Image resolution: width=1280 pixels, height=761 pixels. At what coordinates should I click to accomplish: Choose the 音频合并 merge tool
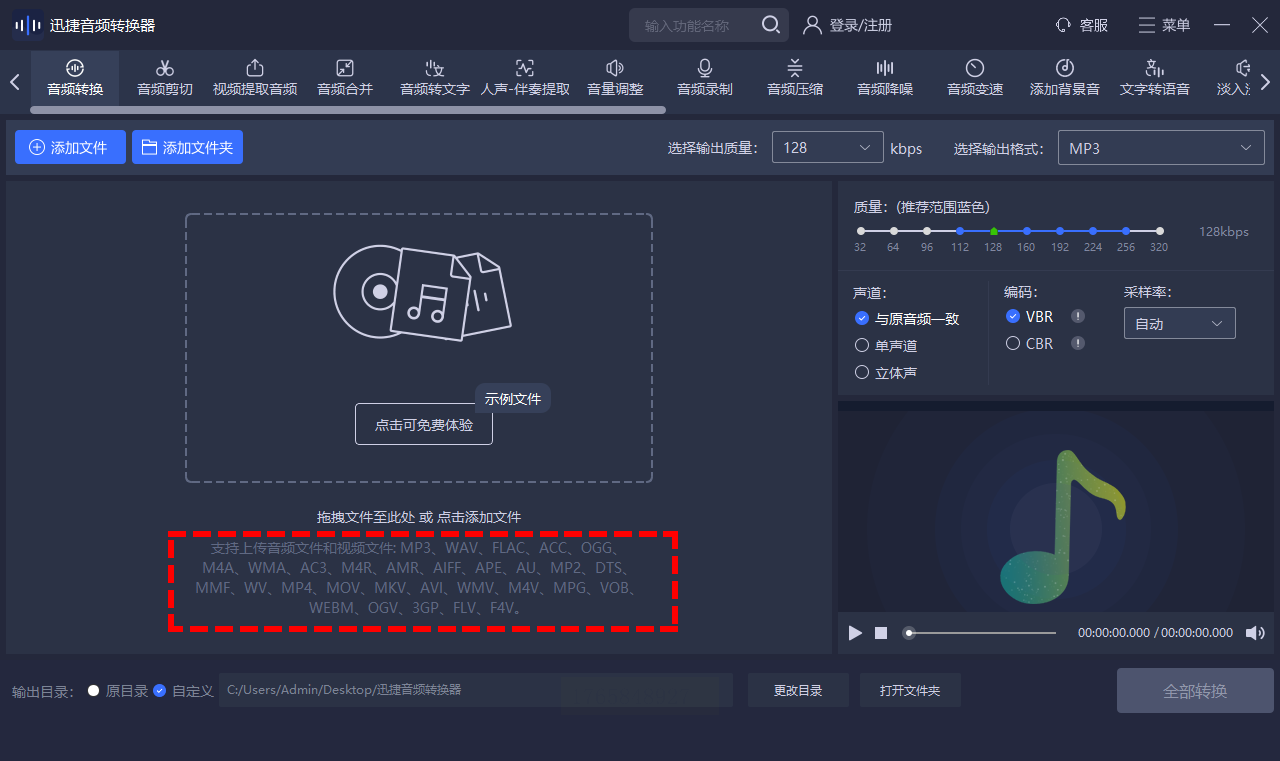pos(345,78)
